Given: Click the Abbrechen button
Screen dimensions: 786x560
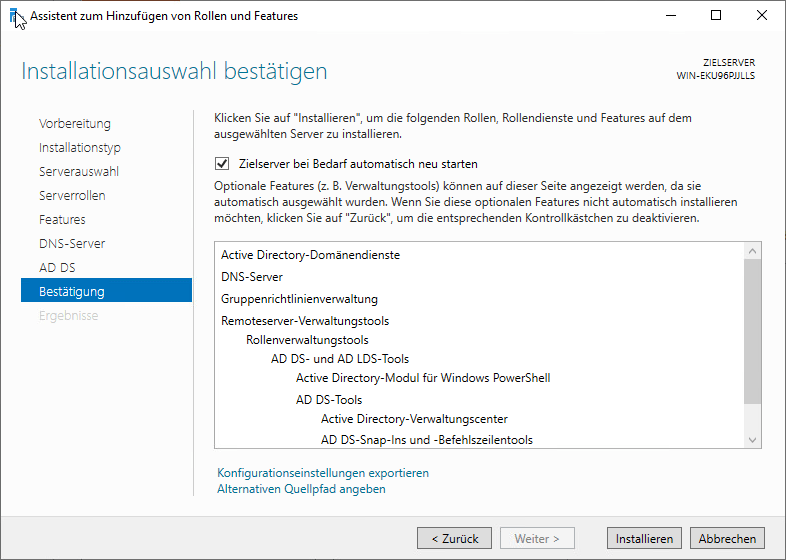Looking at the screenshot, I should coord(727,538).
